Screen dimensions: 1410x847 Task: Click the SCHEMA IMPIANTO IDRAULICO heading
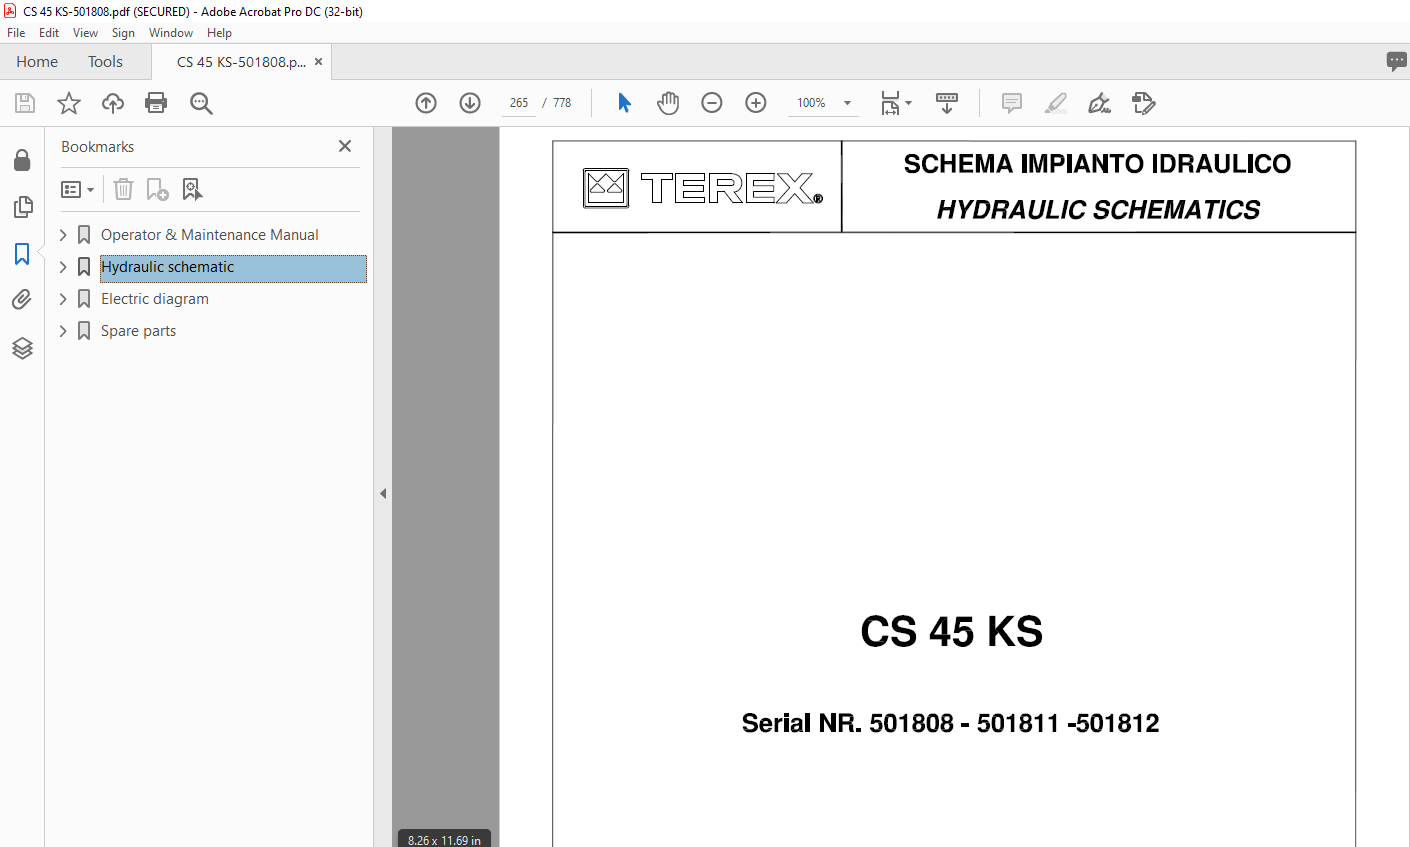coord(1097,164)
